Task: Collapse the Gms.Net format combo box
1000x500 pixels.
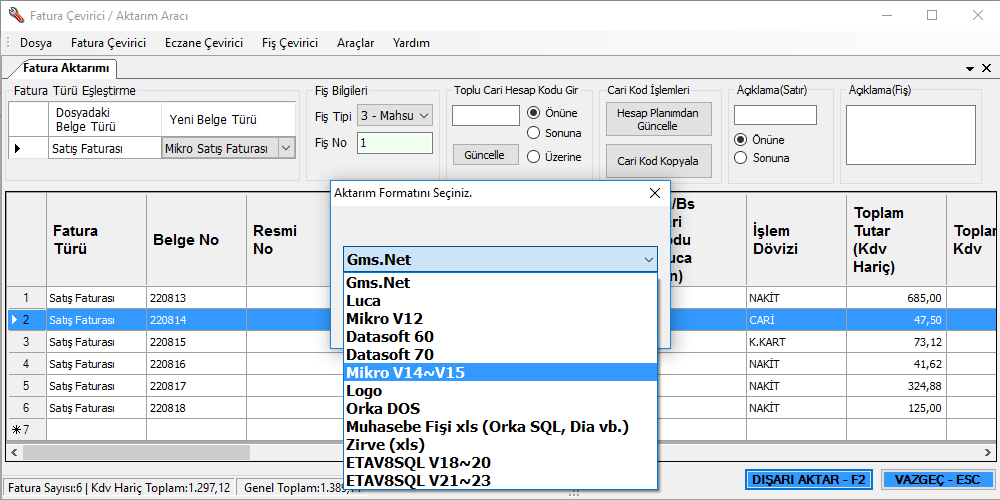Action: tap(649, 260)
